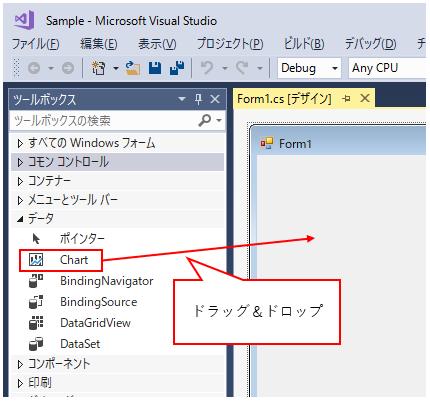This screenshot has width=430, height=401.
Task: Select the ポインター pointer tool icon
Action: tap(36, 239)
